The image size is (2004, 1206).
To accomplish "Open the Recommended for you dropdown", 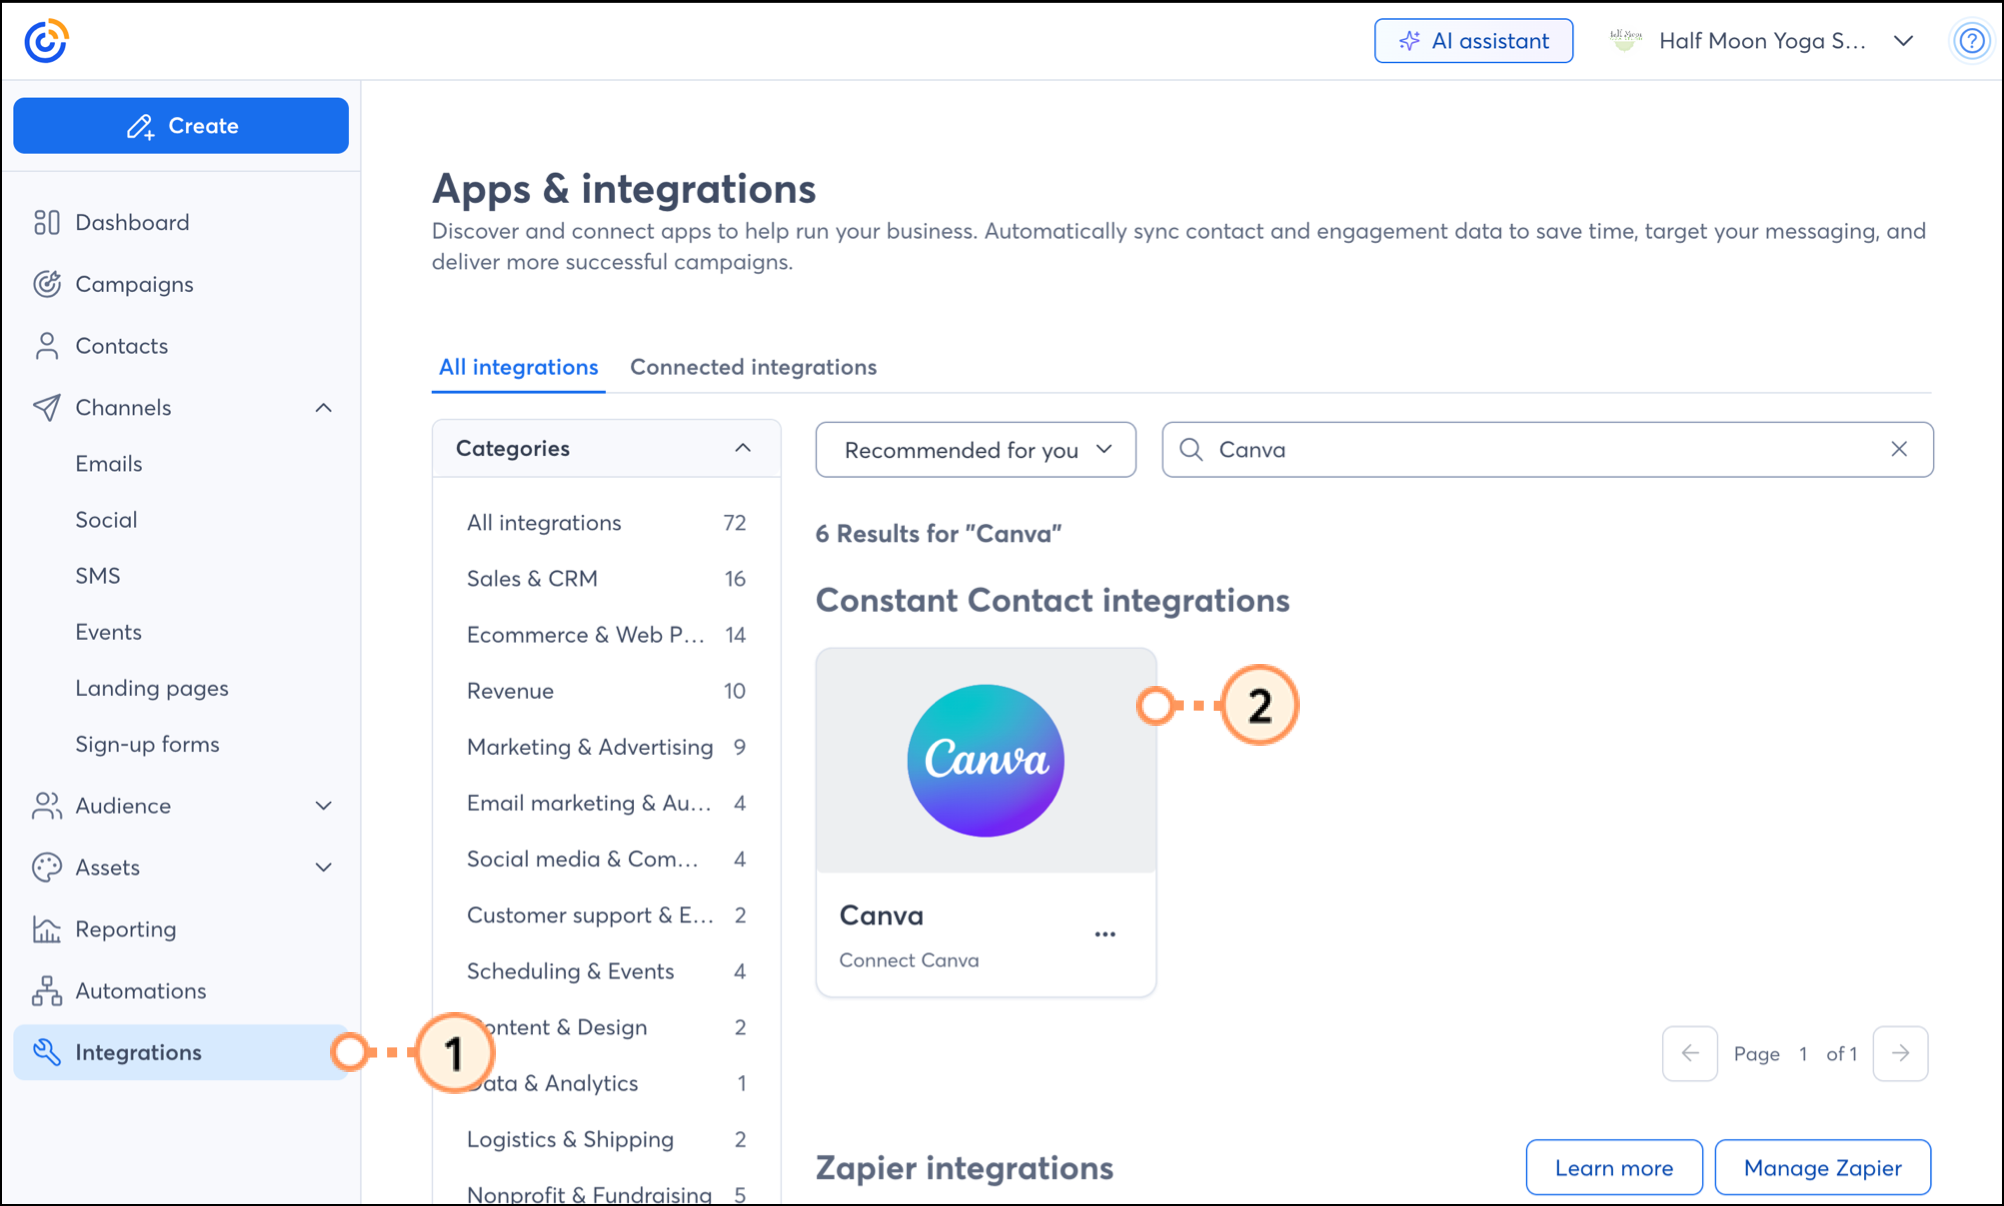I will point(975,450).
